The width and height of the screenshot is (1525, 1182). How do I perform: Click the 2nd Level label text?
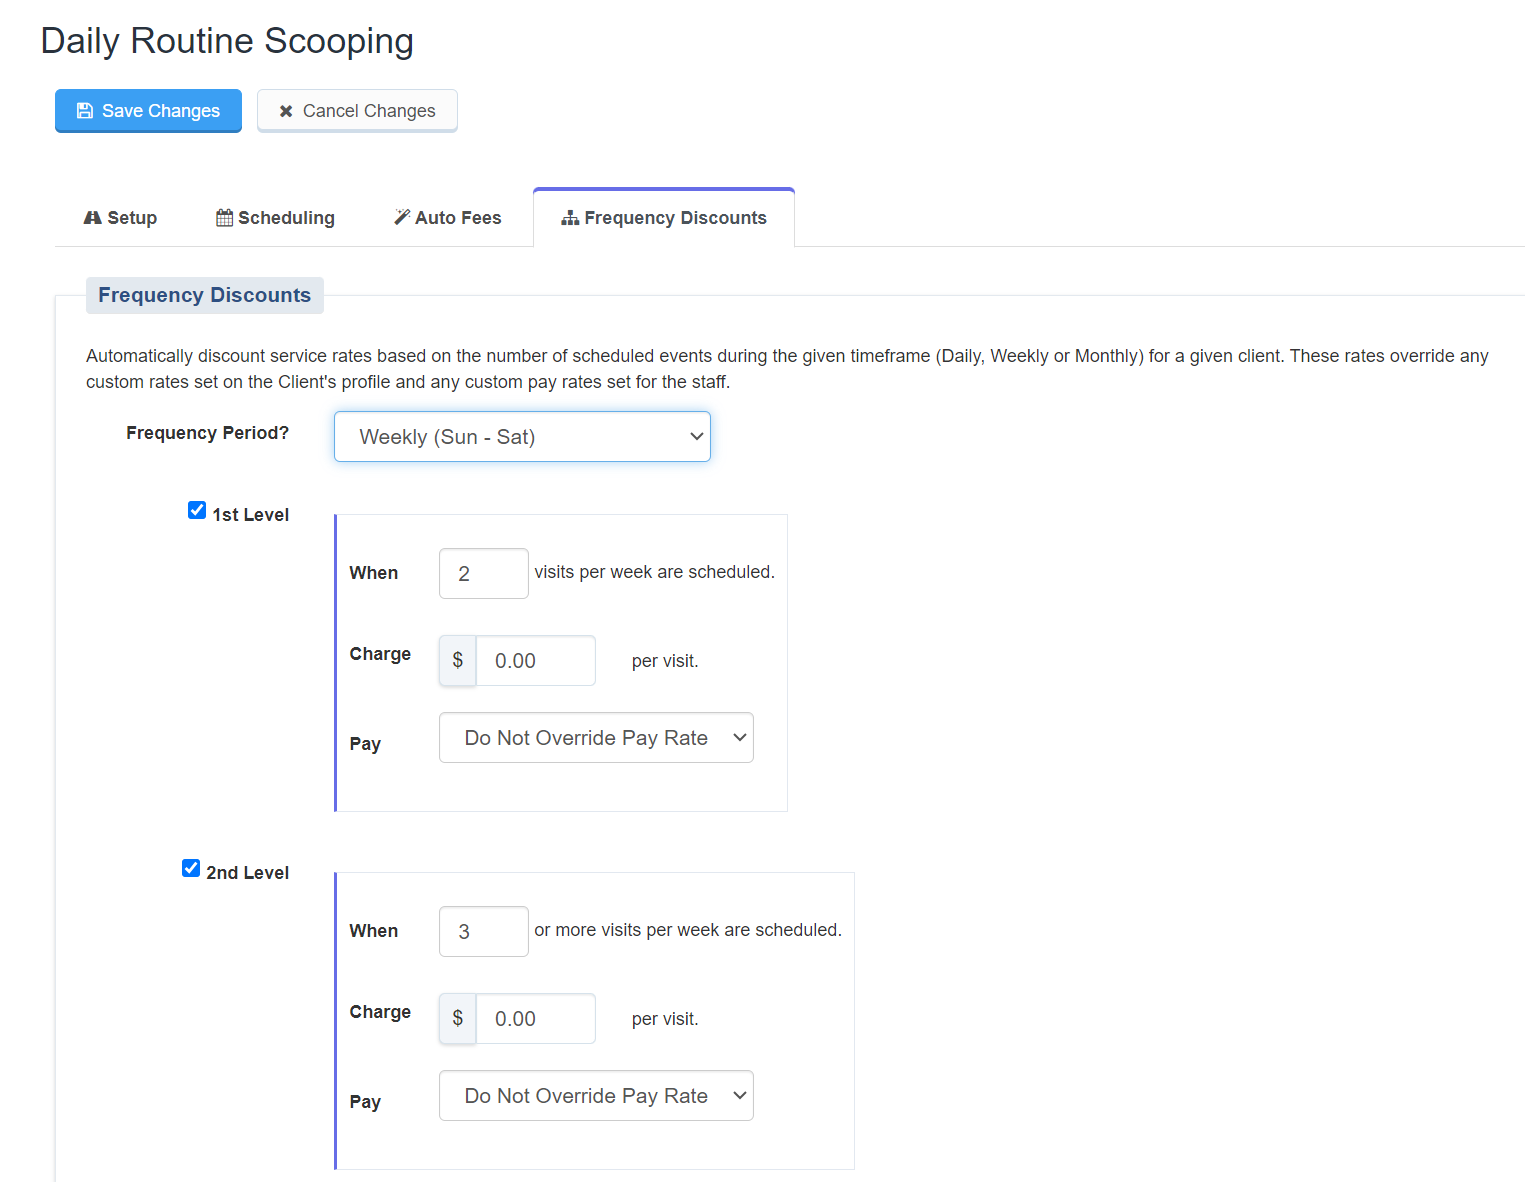(247, 873)
